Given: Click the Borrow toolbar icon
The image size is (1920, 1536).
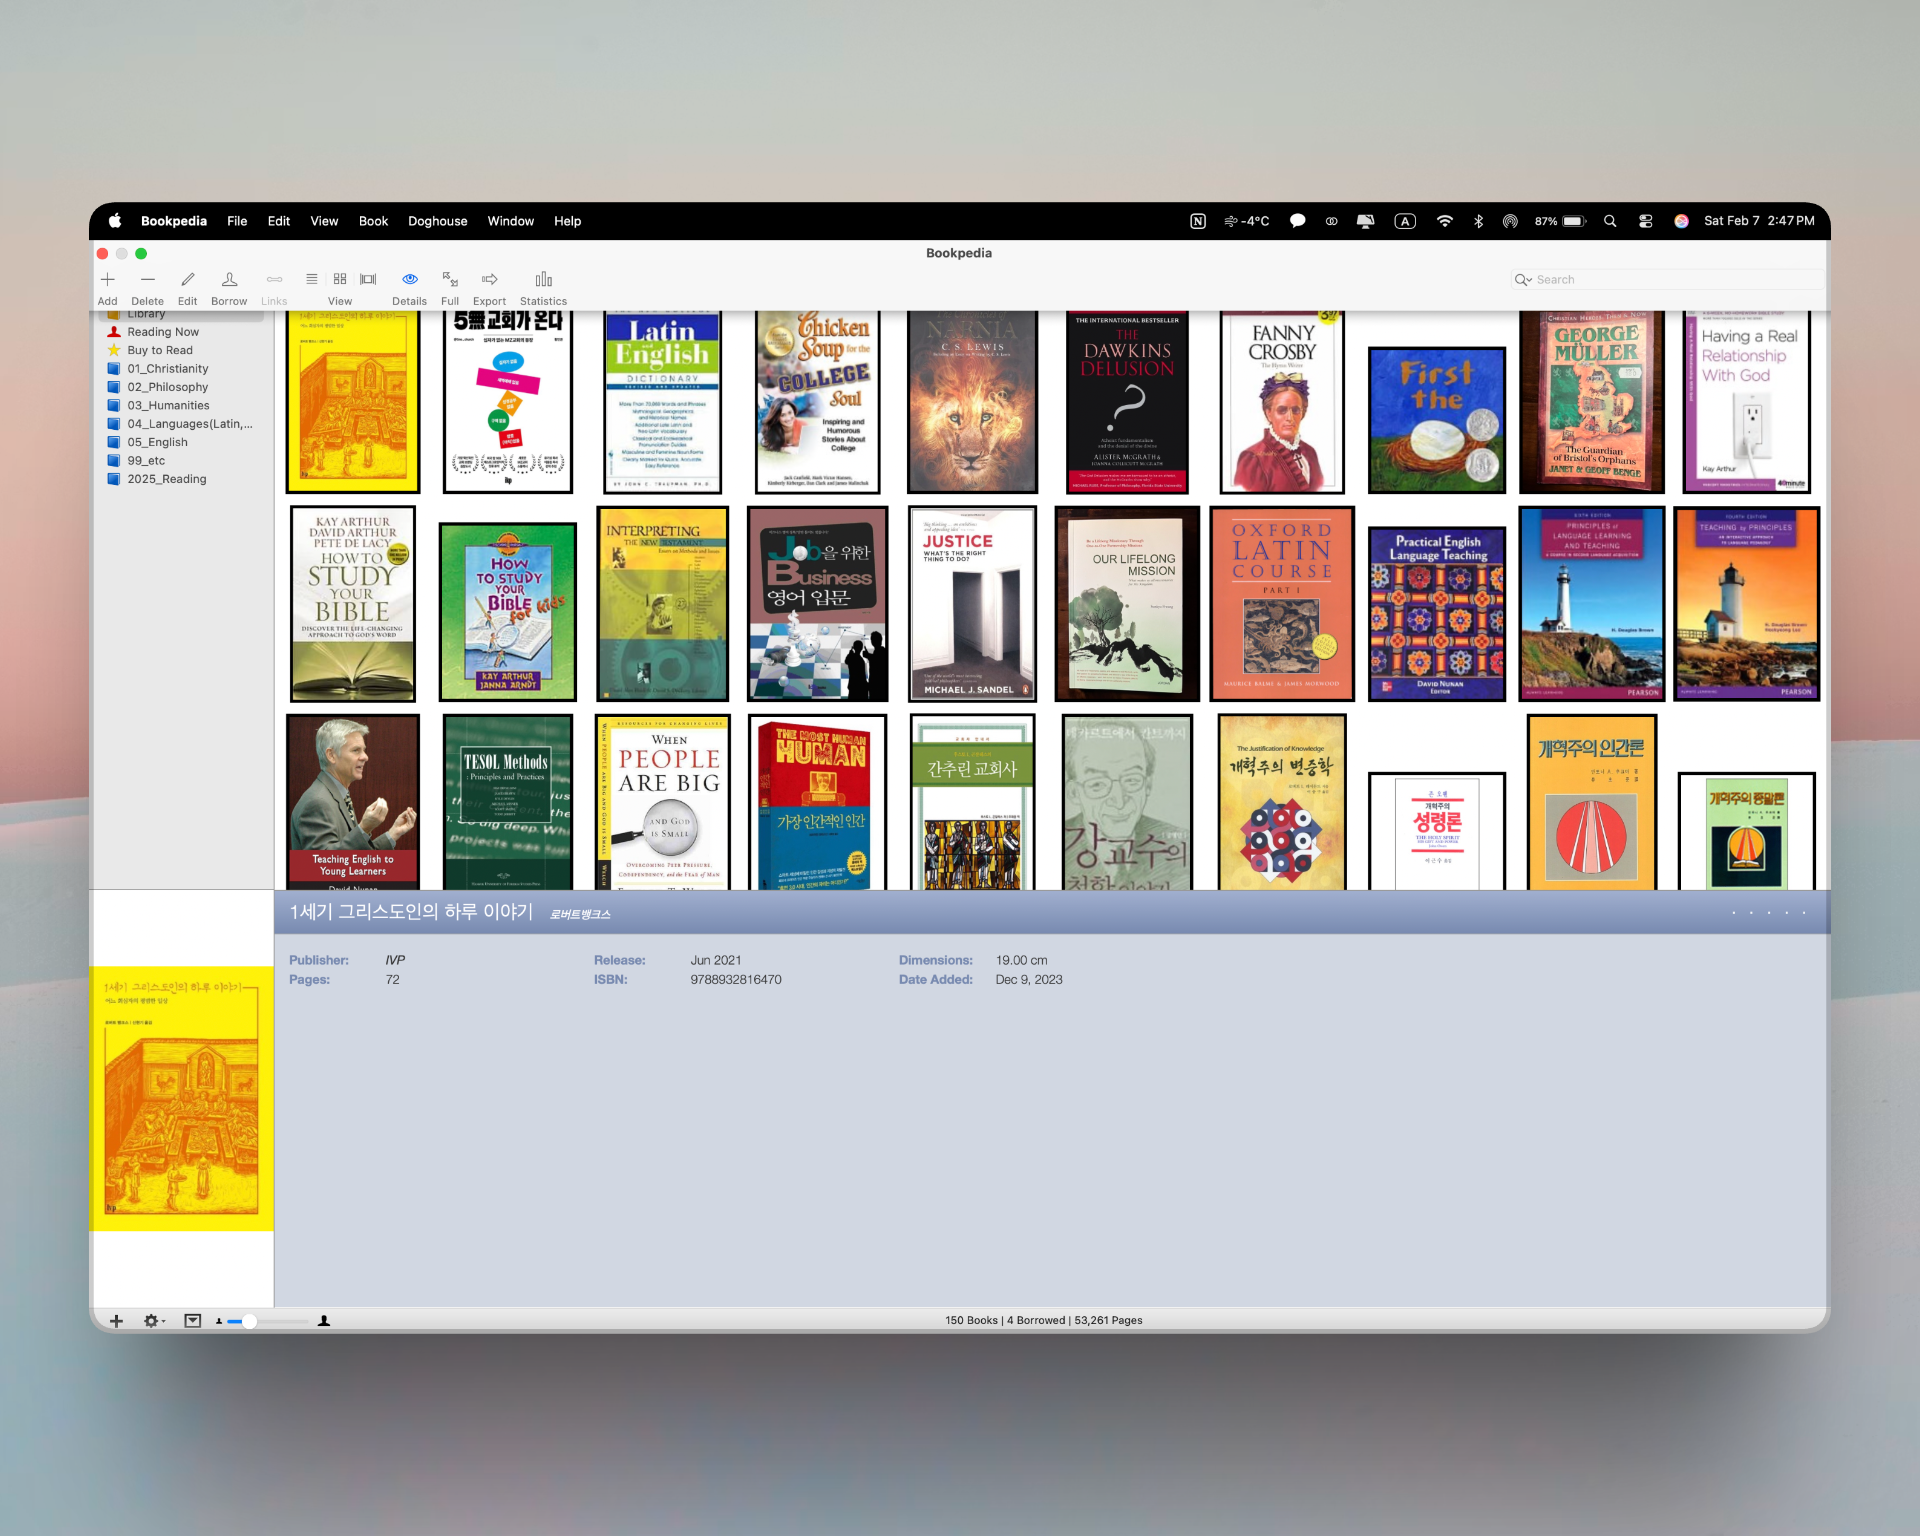Looking at the screenshot, I should click(229, 280).
